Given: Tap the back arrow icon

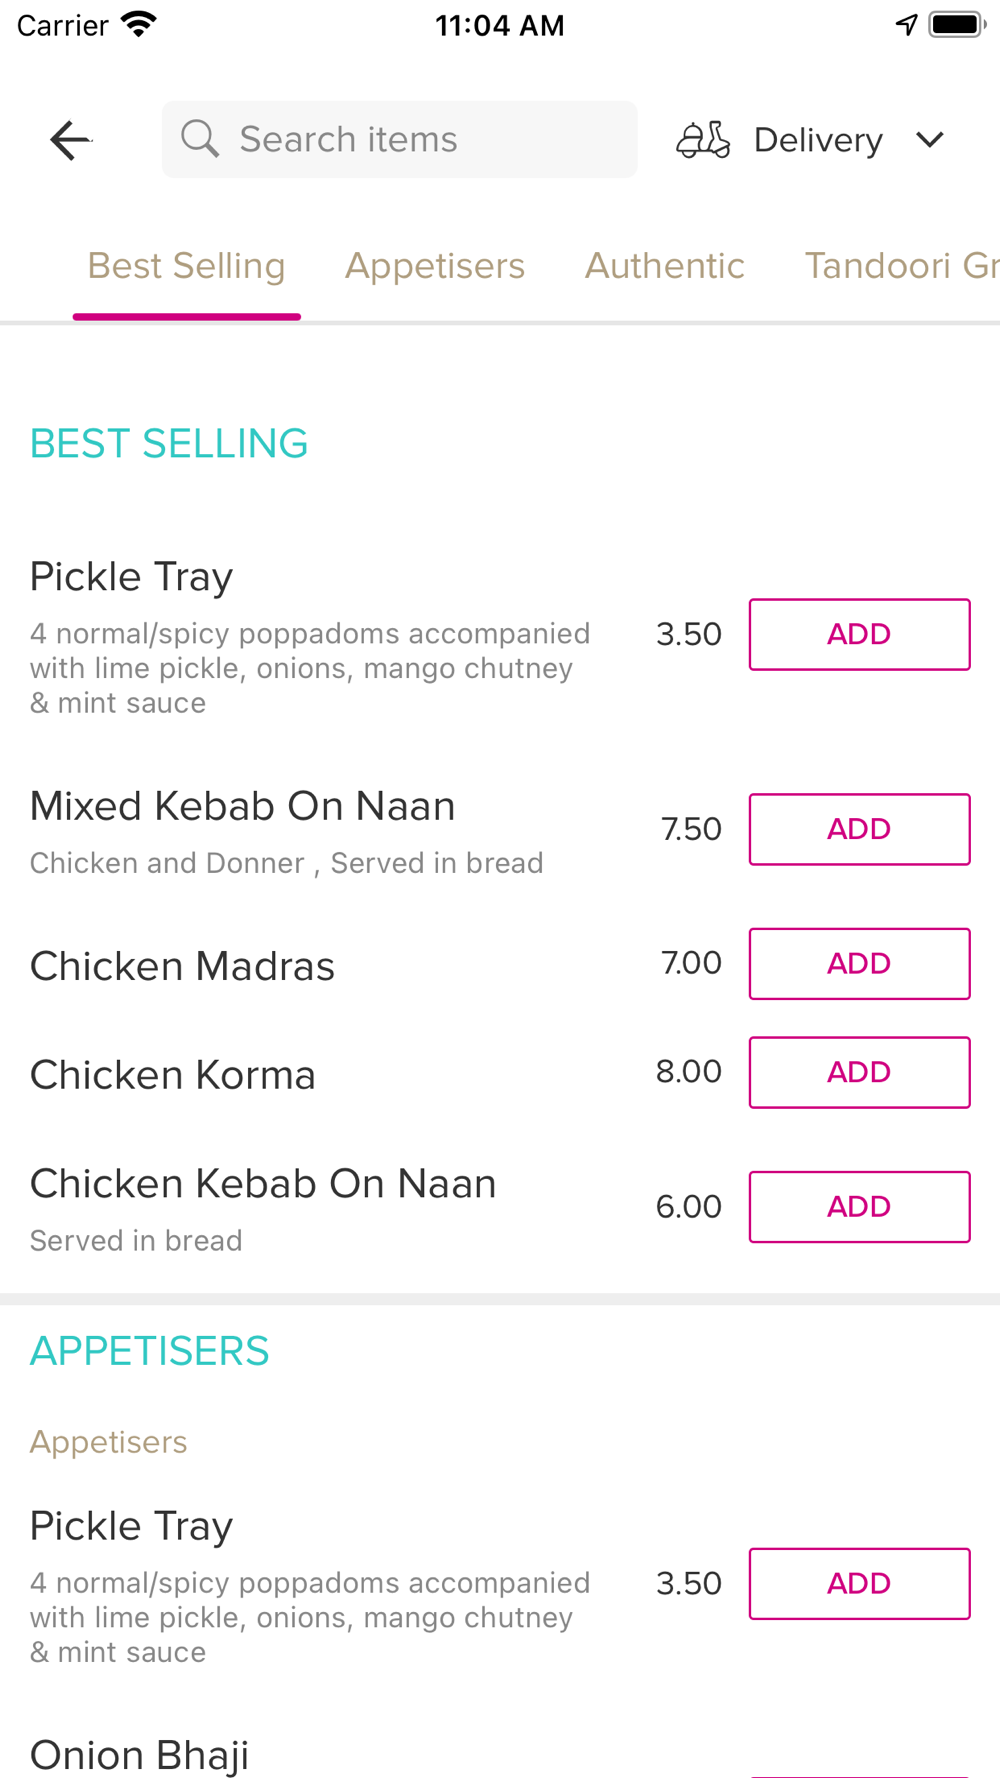Looking at the screenshot, I should point(70,140).
